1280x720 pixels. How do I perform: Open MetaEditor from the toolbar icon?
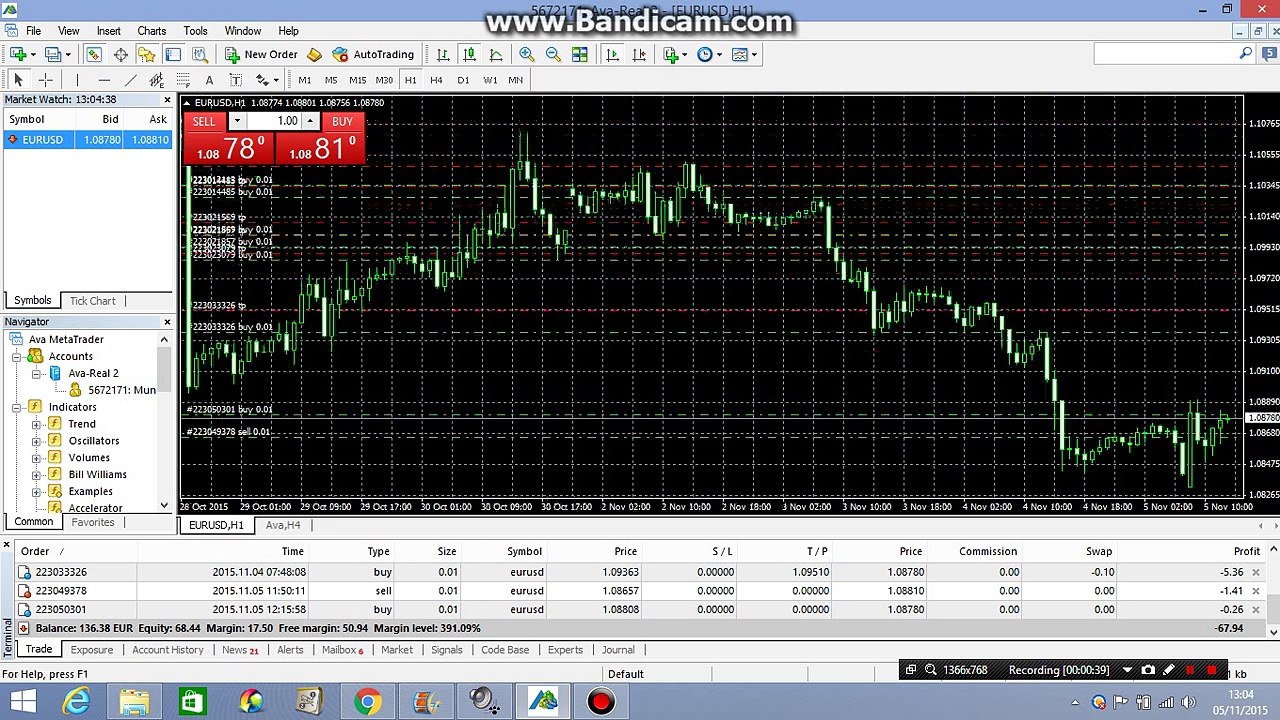click(314, 55)
